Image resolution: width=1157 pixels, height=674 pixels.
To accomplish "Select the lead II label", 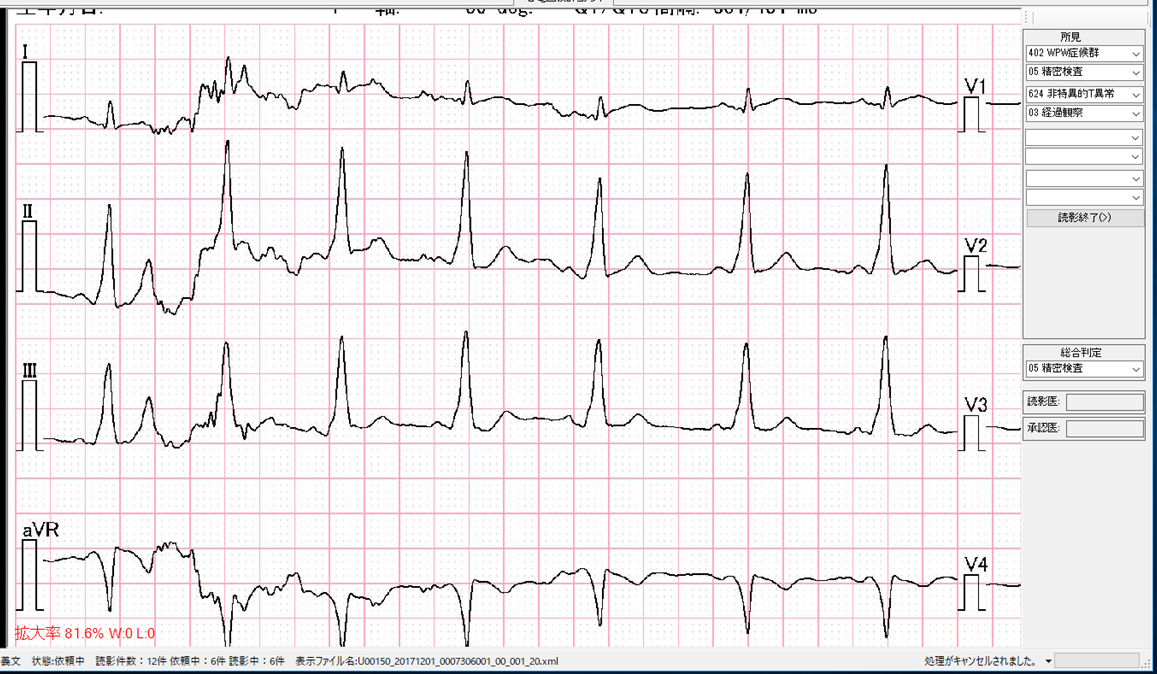I will click(x=28, y=211).
